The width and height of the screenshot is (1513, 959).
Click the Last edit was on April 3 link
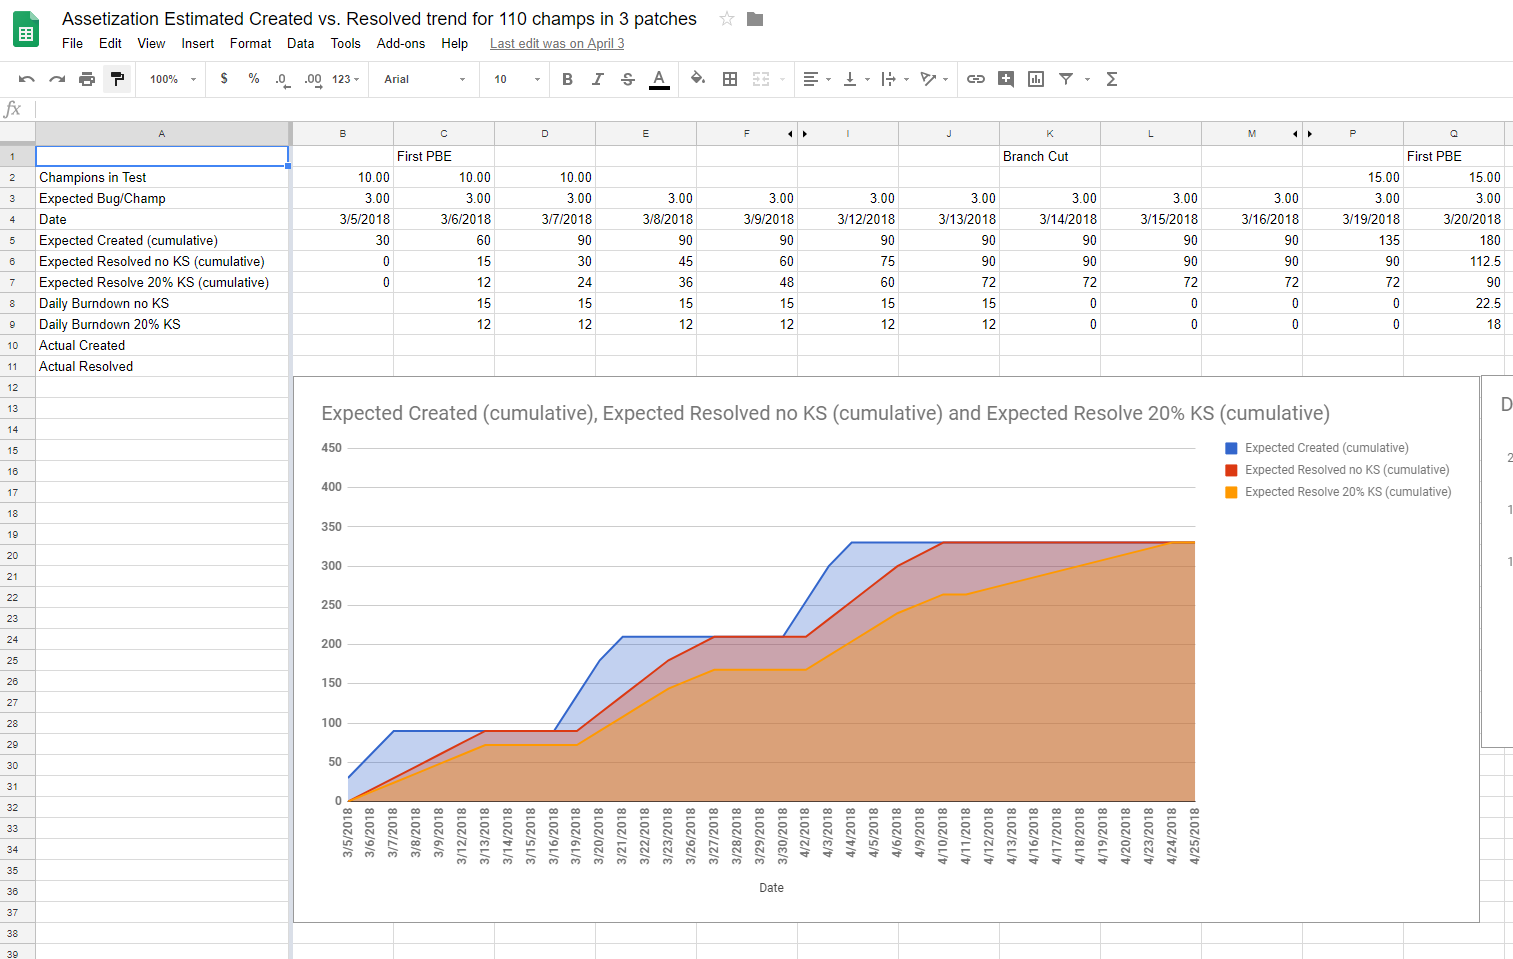pos(557,43)
